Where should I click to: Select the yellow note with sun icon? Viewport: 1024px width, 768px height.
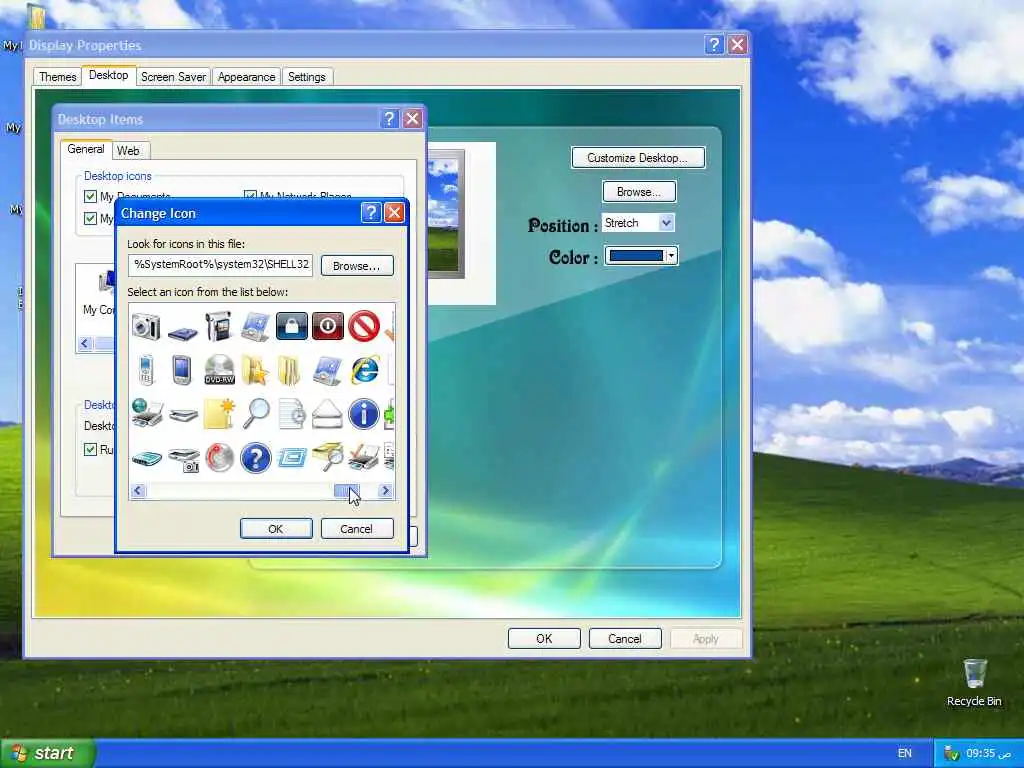pyautogui.click(x=219, y=413)
